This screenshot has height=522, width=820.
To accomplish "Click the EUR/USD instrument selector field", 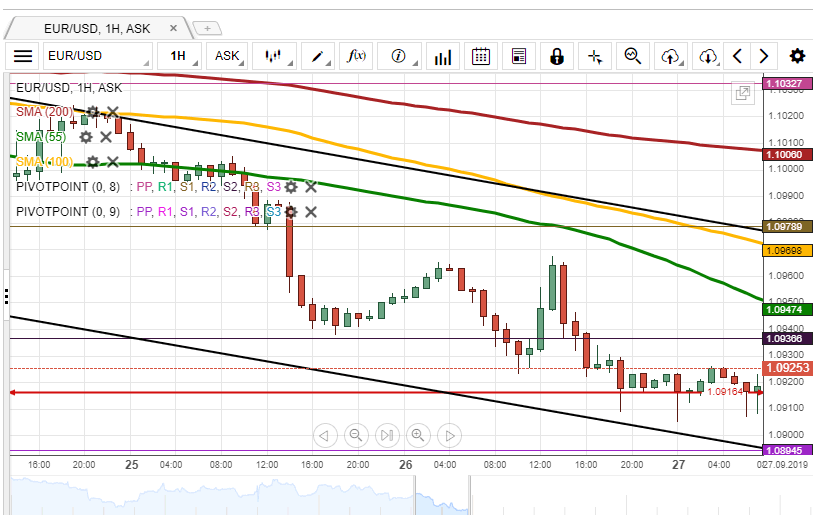I will pos(98,56).
